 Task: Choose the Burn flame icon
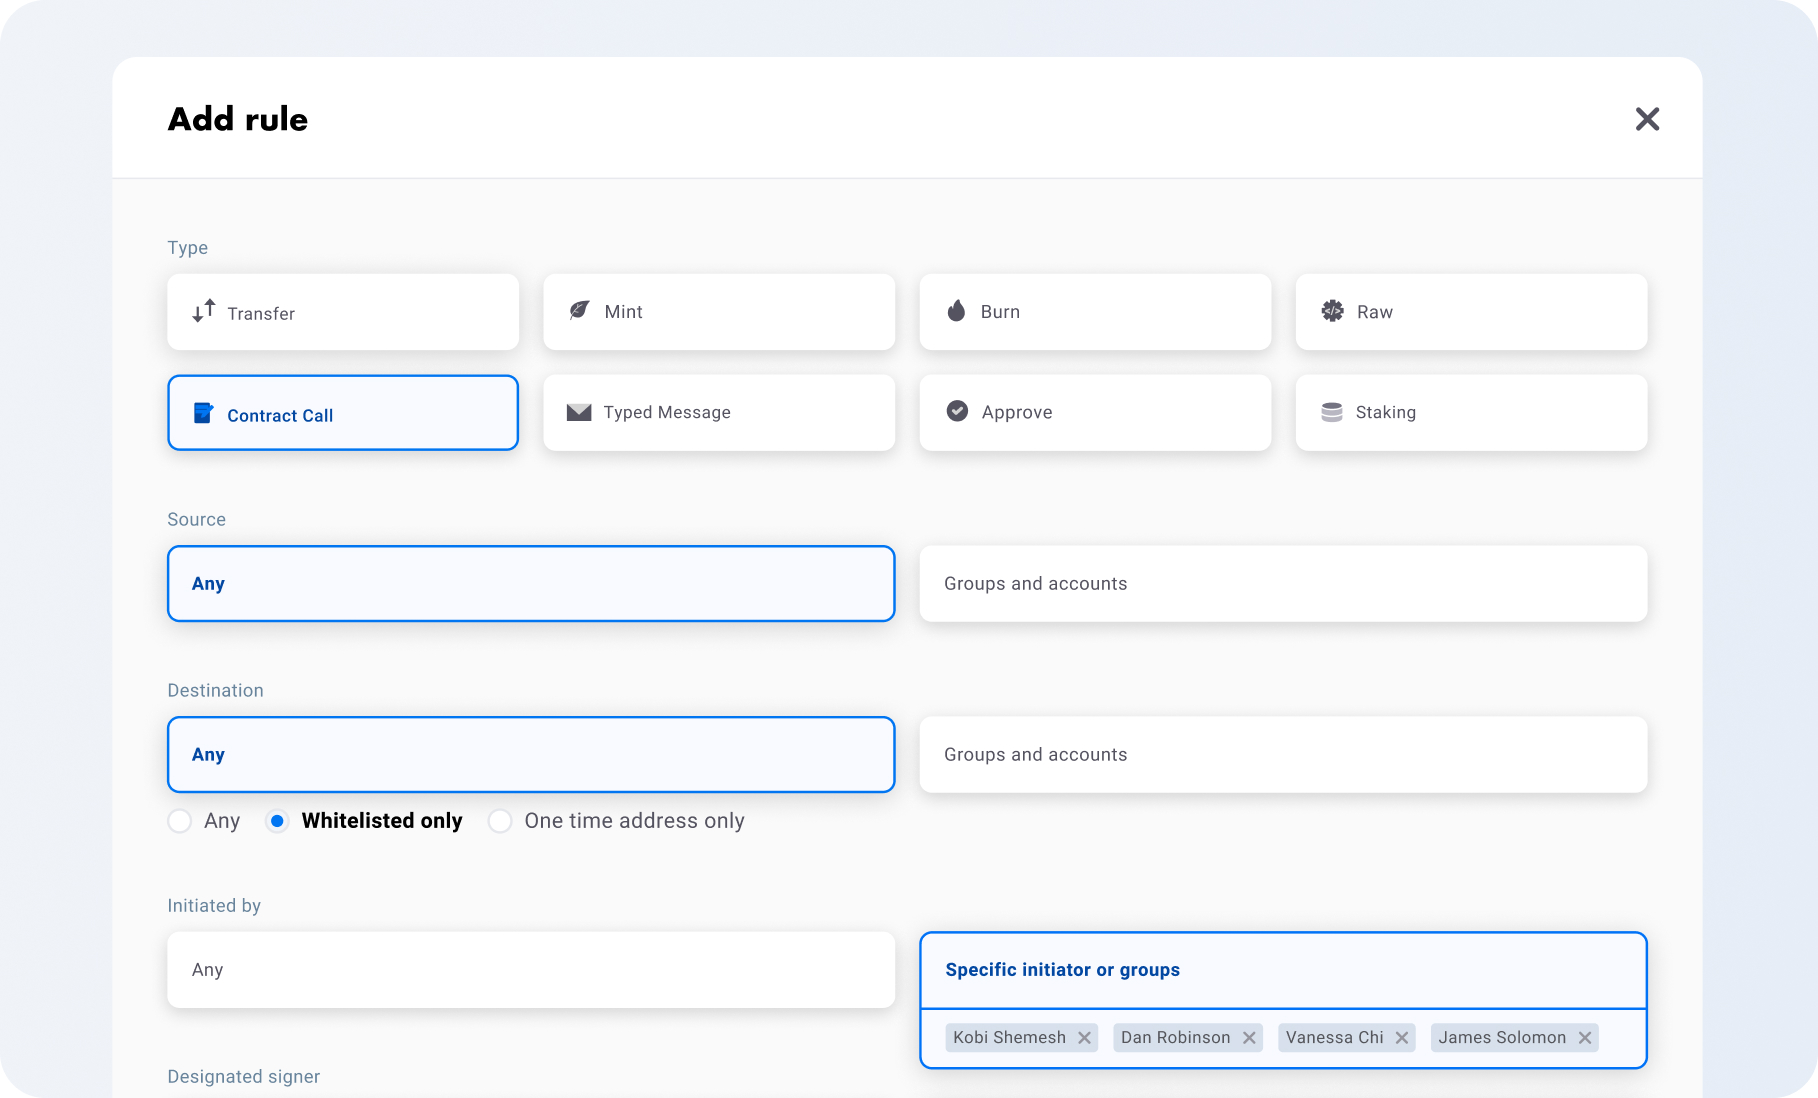956,311
